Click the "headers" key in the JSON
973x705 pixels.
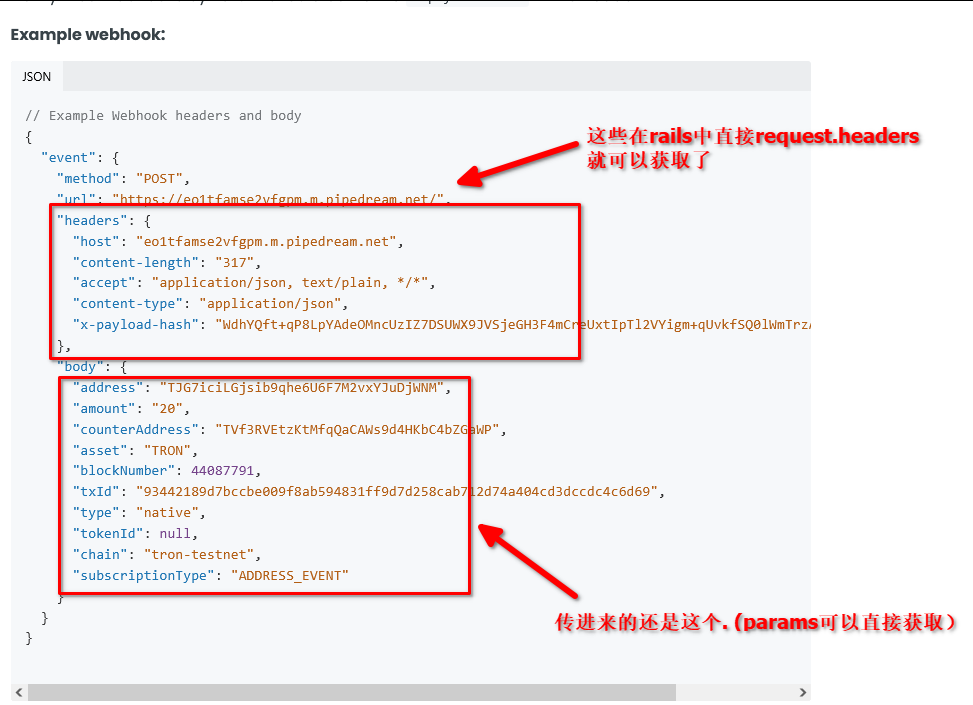coord(92,221)
